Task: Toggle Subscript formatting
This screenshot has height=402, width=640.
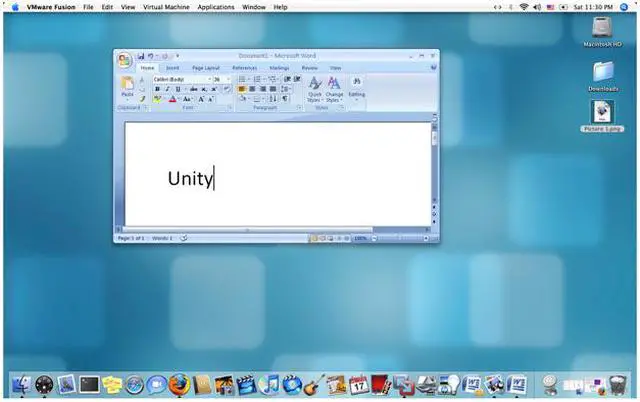Action: [x=204, y=89]
